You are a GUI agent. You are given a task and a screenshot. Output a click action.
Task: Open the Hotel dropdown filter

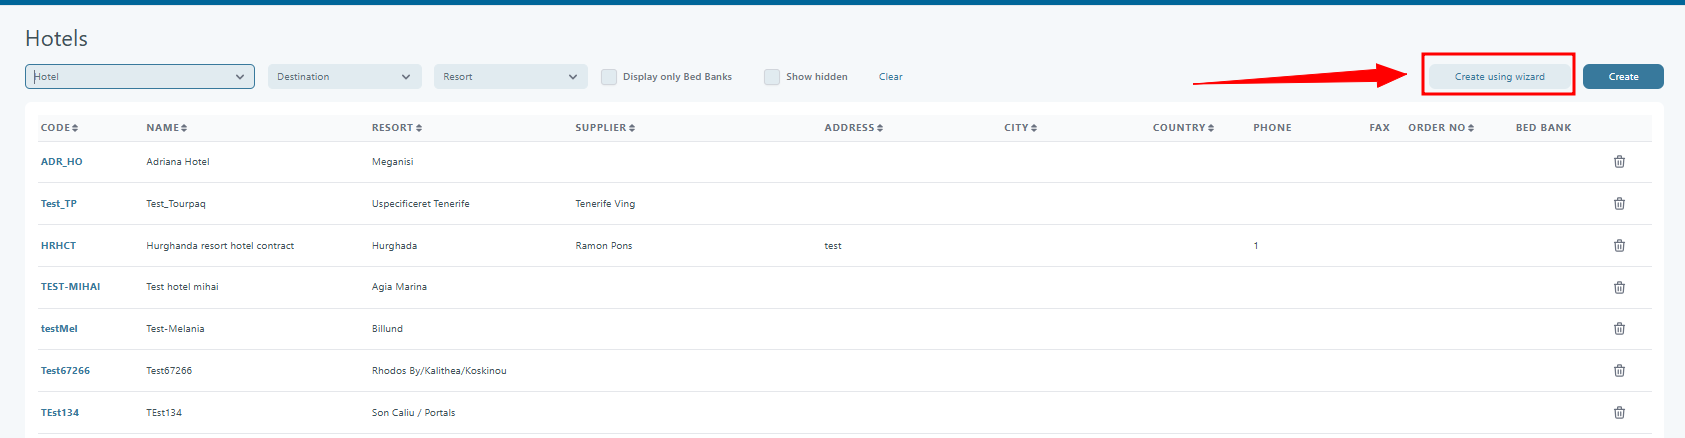tap(140, 77)
